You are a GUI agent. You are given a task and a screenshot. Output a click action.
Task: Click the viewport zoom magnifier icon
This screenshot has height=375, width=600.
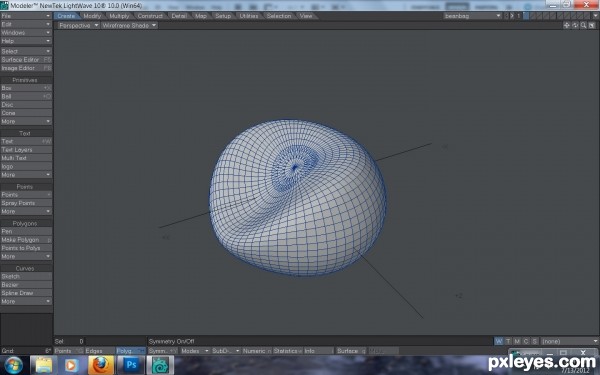(x=584, y=25)
